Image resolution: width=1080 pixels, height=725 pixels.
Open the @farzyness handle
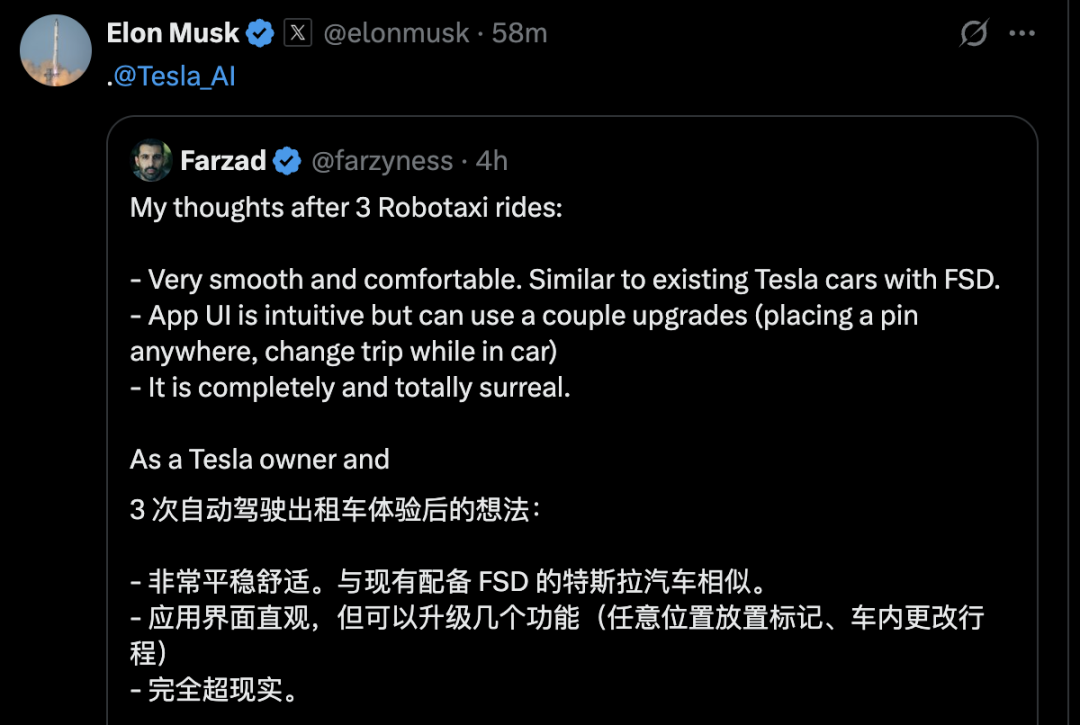click(382, 161)
